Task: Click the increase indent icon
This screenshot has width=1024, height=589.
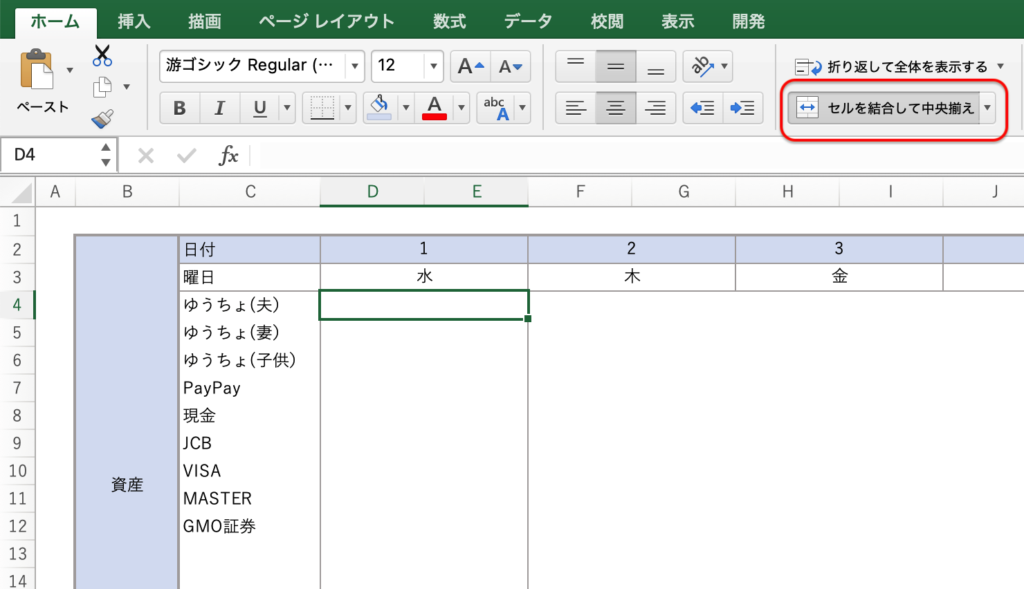Action: point(741,108)
